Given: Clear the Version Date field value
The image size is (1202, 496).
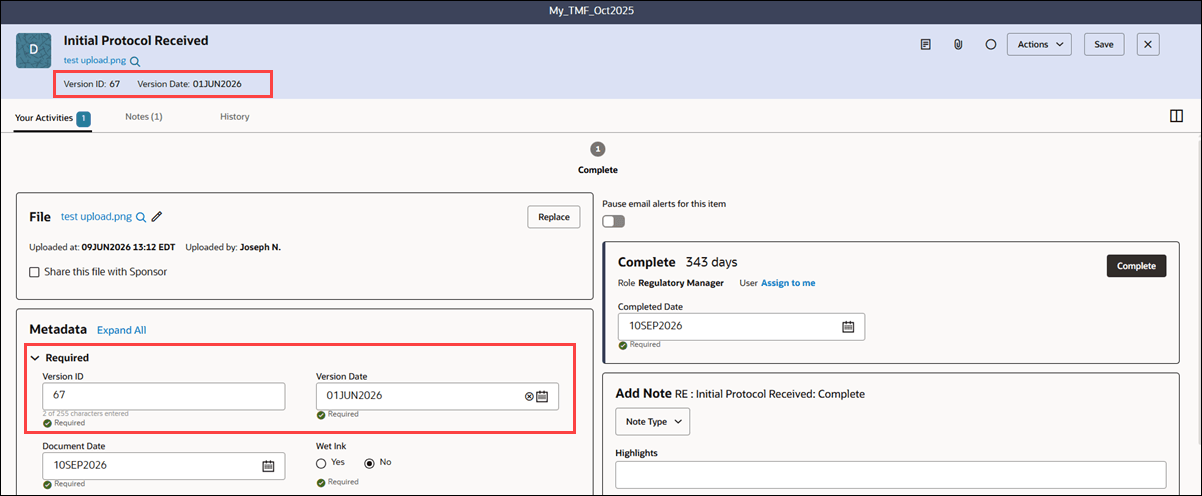Looking at the screenshot, I should tap(529, 396).
